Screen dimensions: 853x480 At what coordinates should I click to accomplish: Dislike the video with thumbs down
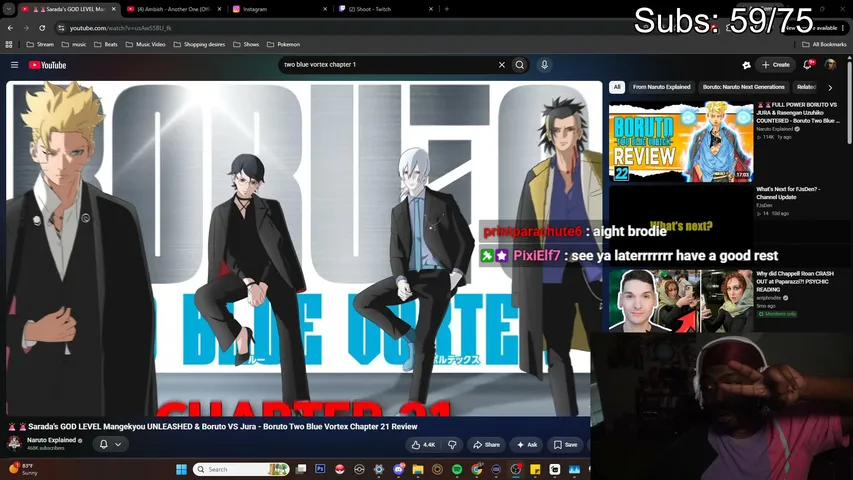(x=452, y=445)
